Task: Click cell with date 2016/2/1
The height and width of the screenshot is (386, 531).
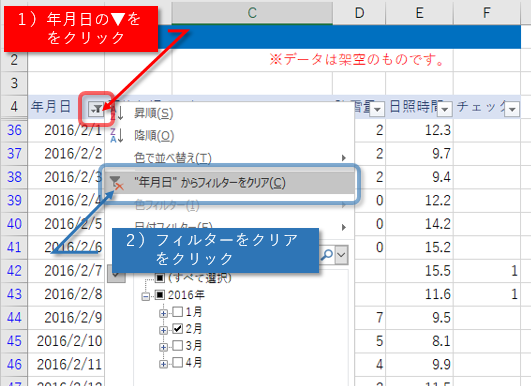Action: coord(66,130)
